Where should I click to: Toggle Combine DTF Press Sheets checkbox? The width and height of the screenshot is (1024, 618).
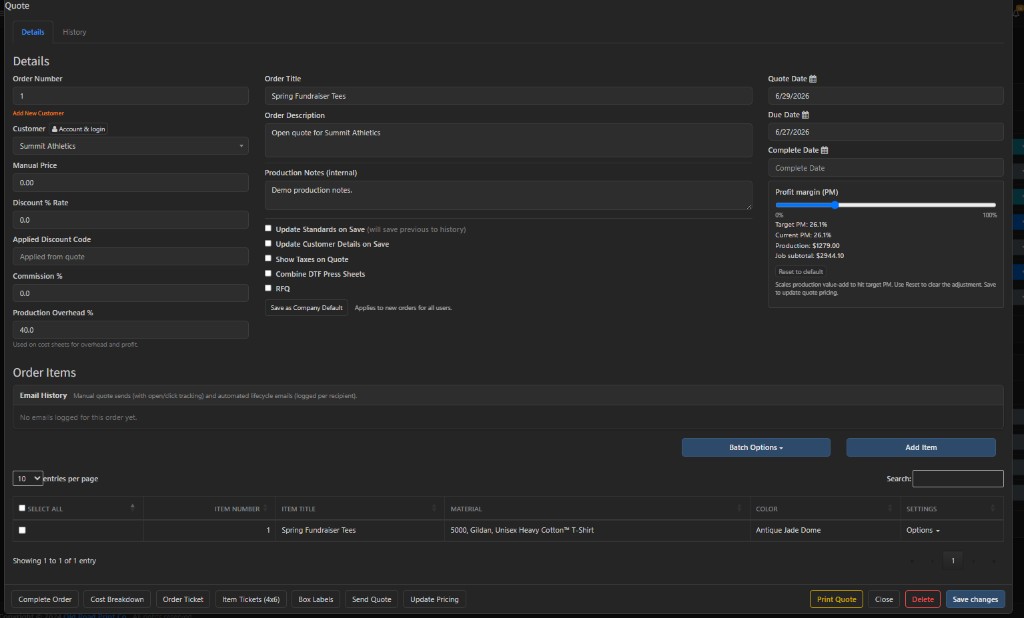coord(268,274)
